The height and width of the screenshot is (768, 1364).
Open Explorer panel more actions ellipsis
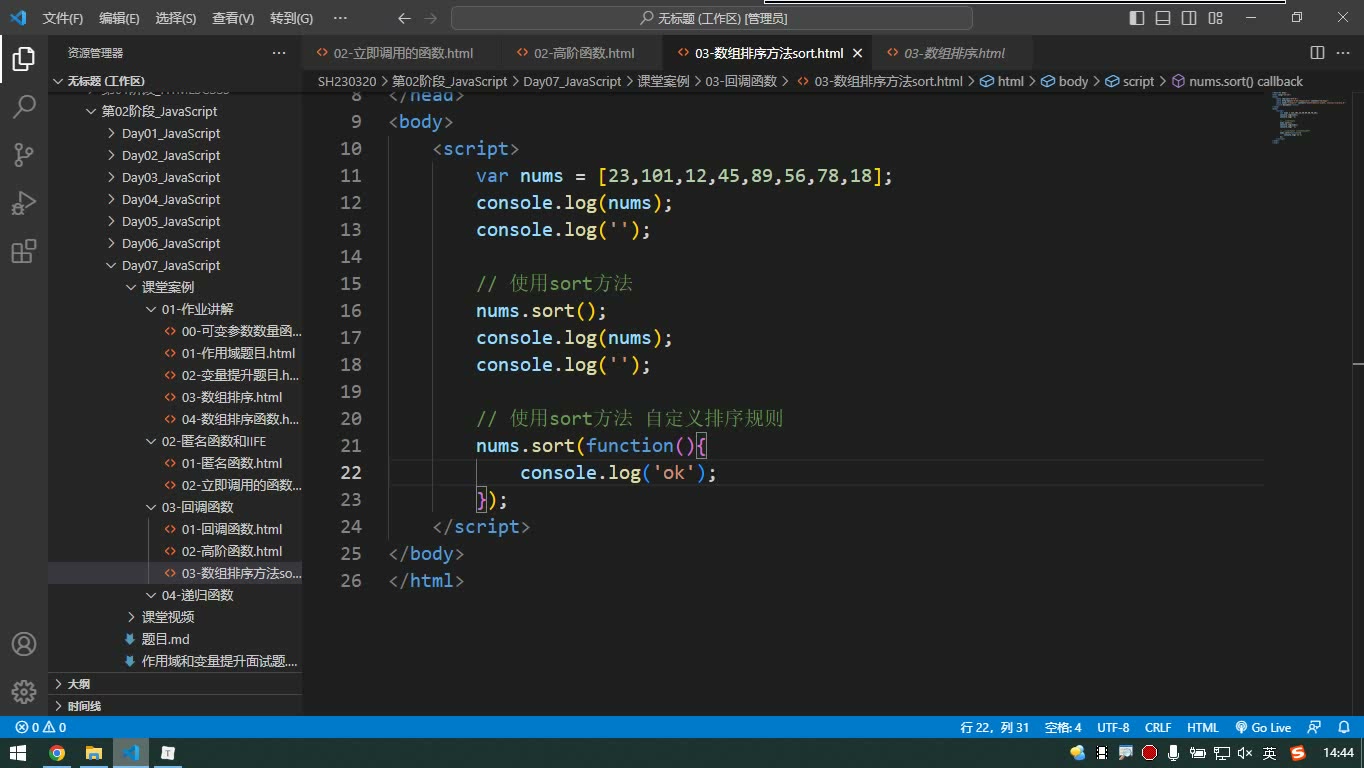[x=279, y=53]
